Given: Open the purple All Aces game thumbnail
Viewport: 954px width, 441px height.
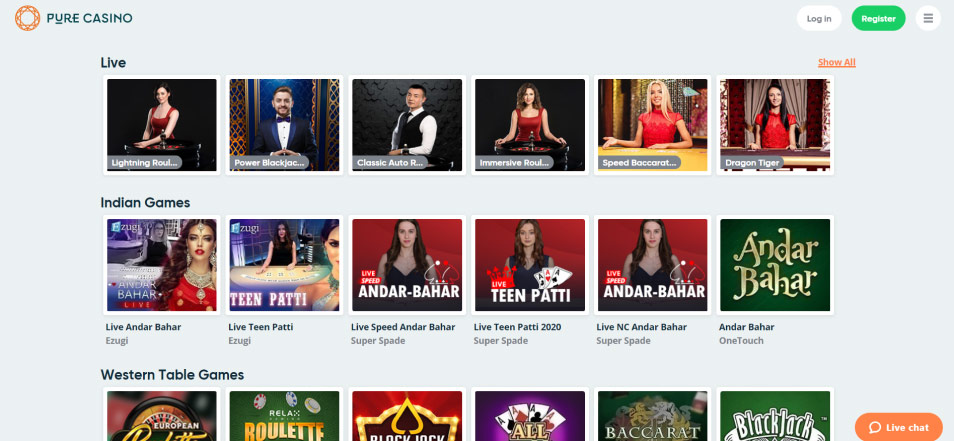Looking at the screenshot, I should (530, 416).
